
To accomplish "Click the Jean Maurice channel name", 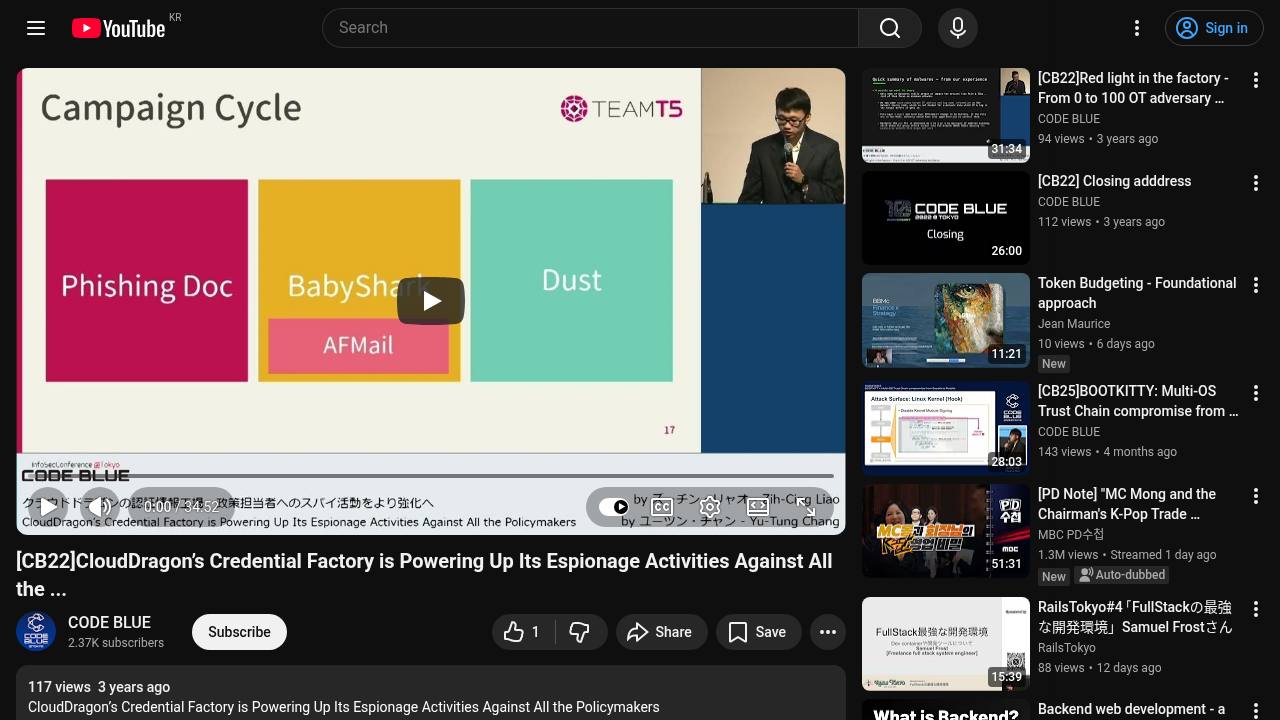I will 1074,324.
